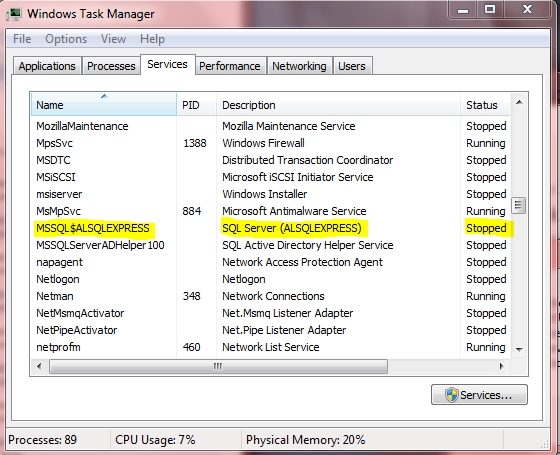Open the Help menu
The height and width of the screenshot is (455, 560).
point(152,39)
